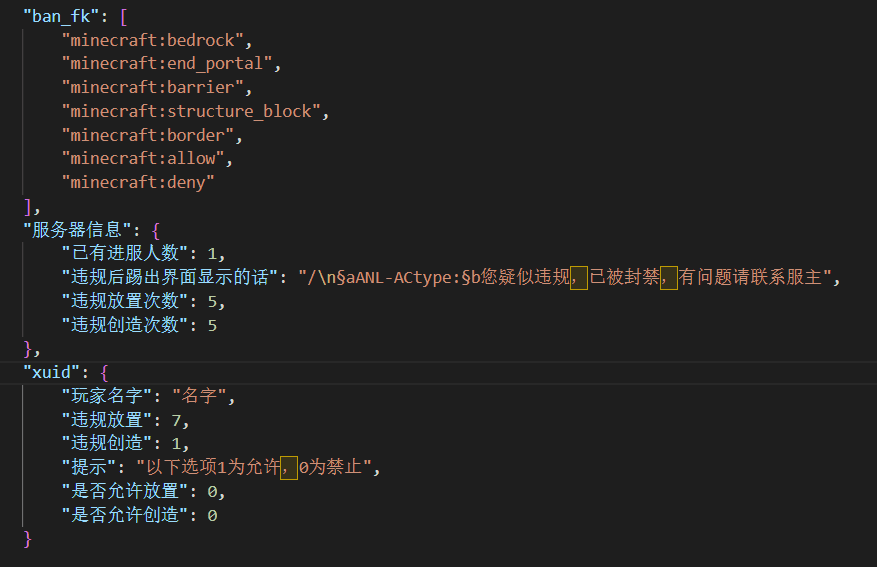Click the "违规后踢出界面显示的话" key
The height and width of the screenshot is (567, 877).
[169, 277]
